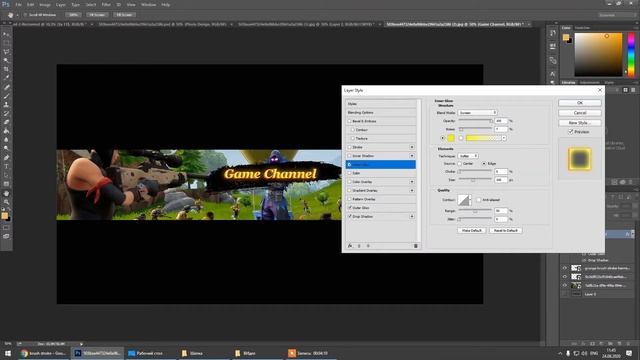Open the Edit menu
640x360 pixels.
pyautogui.click(x=31, y=4)
